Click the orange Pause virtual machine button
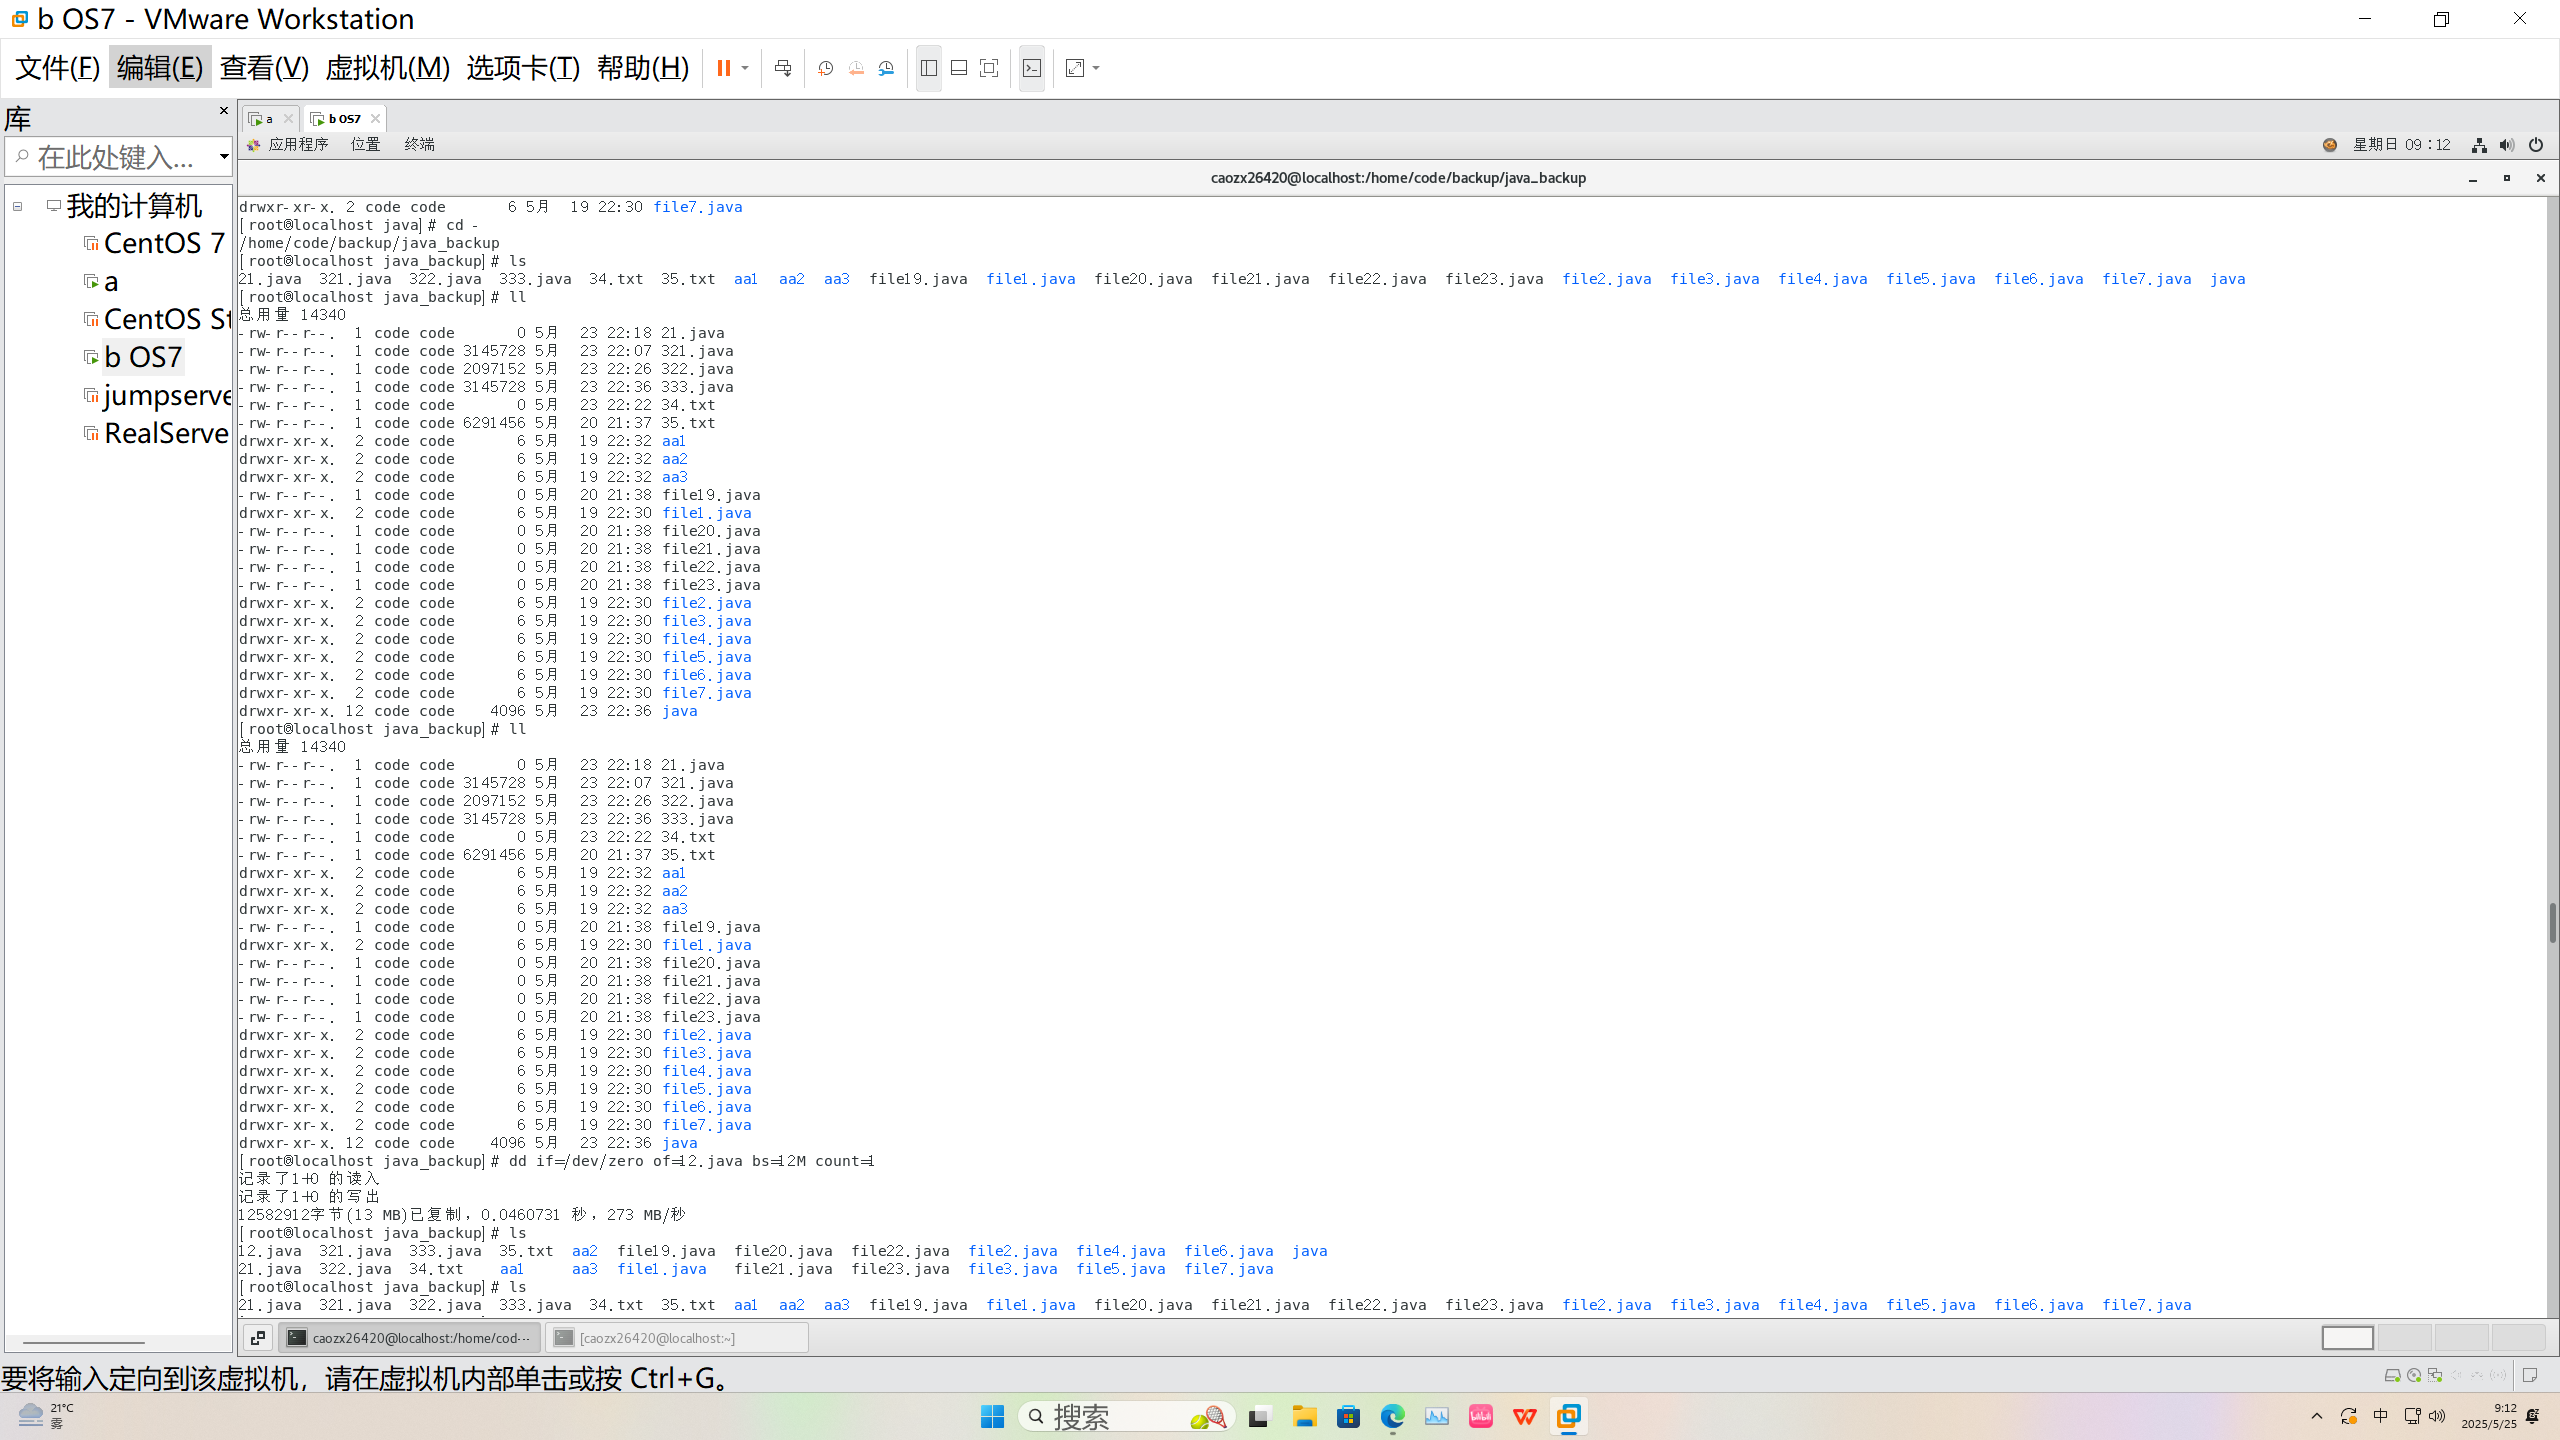This screenshot has height=1440, width=2560. (723, 68)
